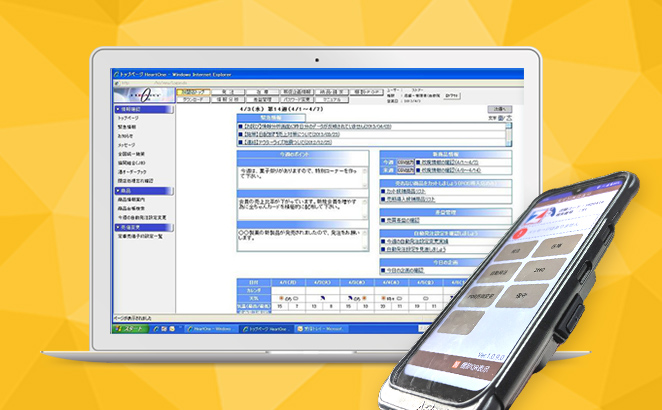Click the 次週へ button
662x410 pixels.
pyautogui.click(x=499, y=109)
